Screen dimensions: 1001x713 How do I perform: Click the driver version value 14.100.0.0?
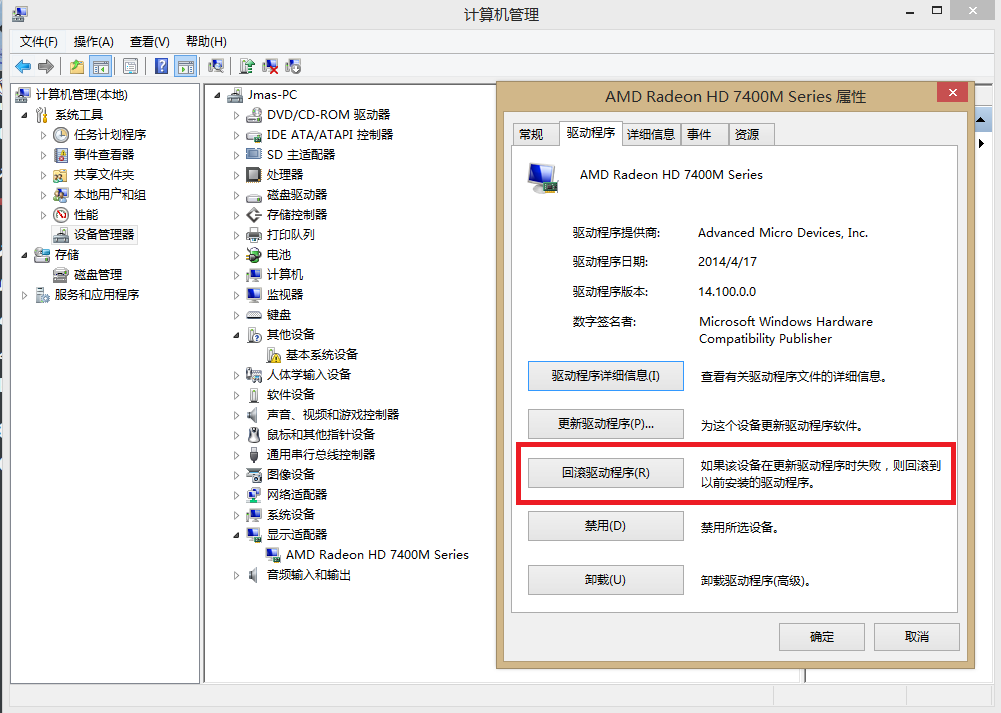727,292
